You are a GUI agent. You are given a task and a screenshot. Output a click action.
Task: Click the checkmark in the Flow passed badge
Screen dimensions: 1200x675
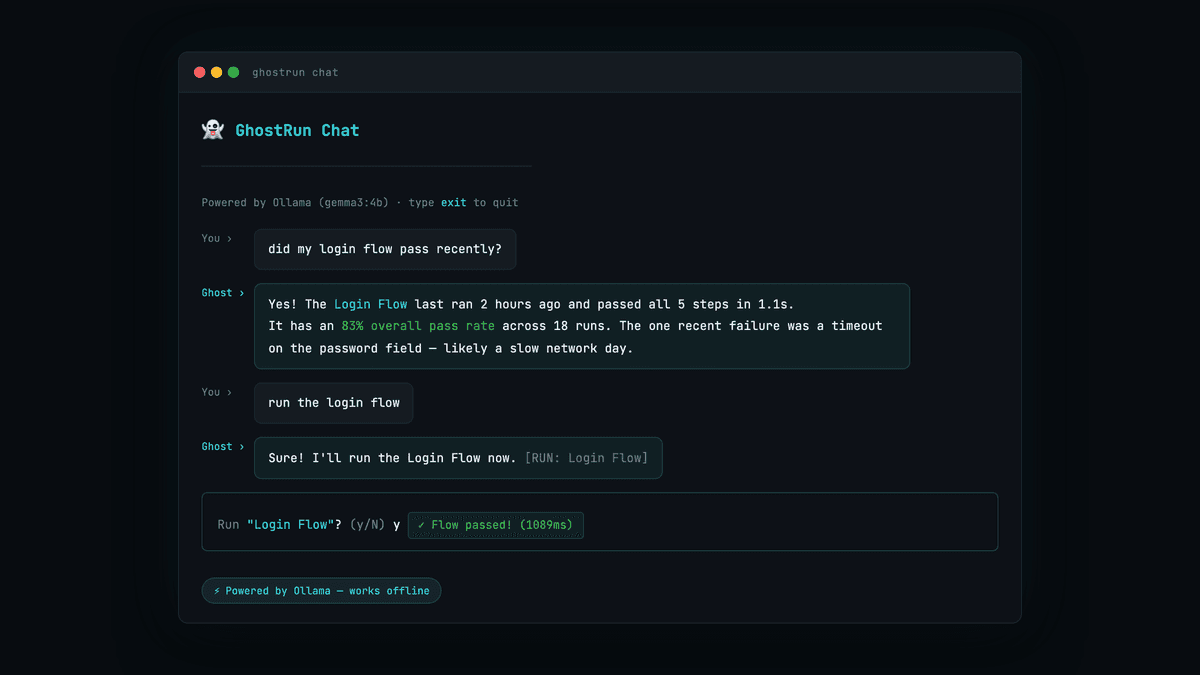point(424,524)
